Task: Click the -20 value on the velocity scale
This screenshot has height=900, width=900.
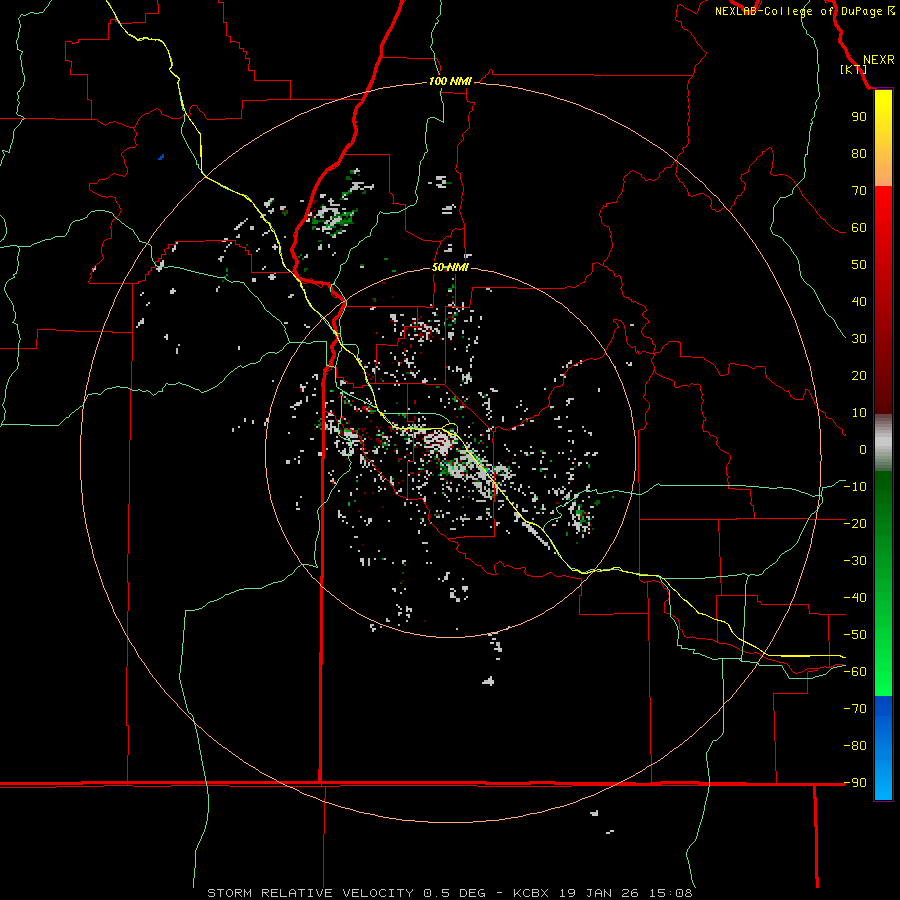Action: click(855, 523)
